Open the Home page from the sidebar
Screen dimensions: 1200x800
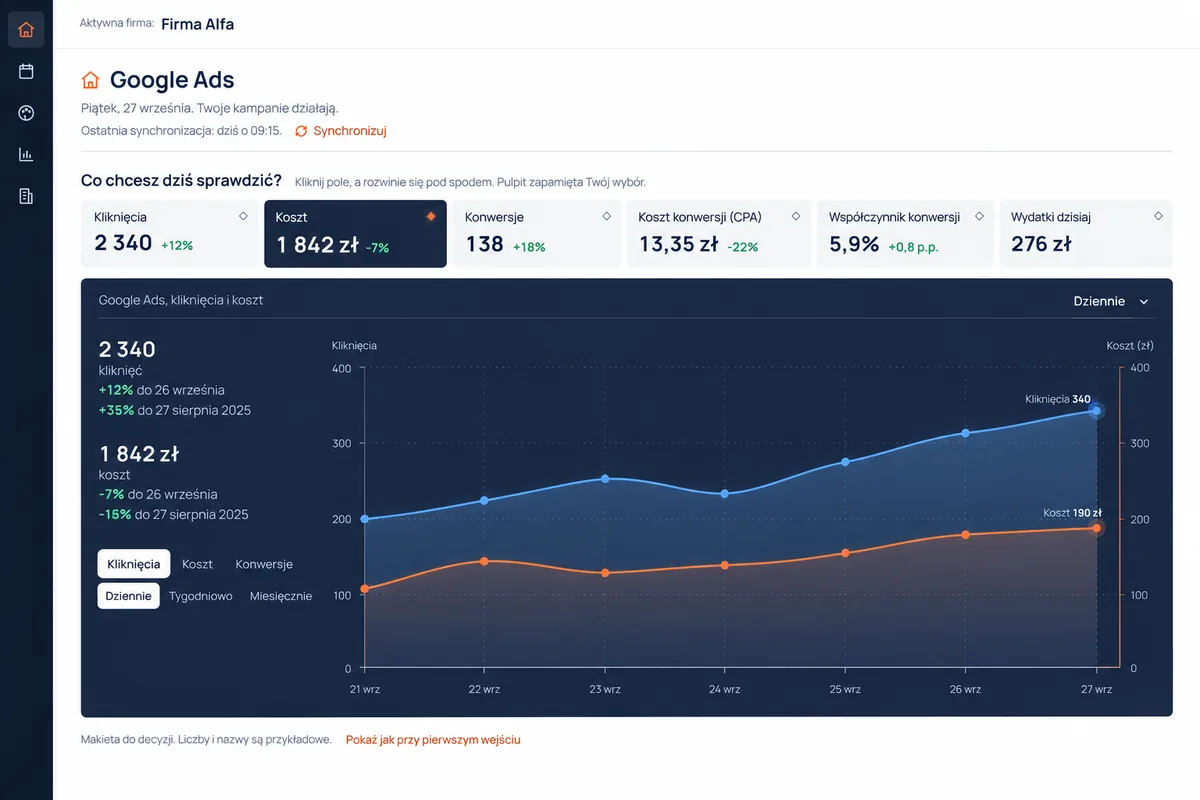point(26,29)
